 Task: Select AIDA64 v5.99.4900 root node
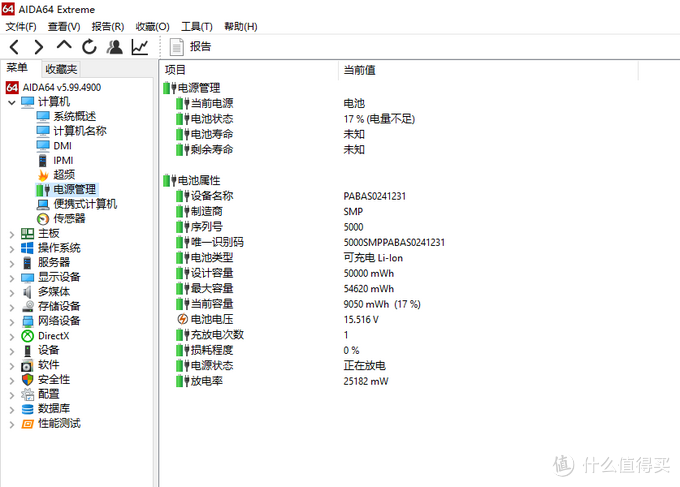62,88
